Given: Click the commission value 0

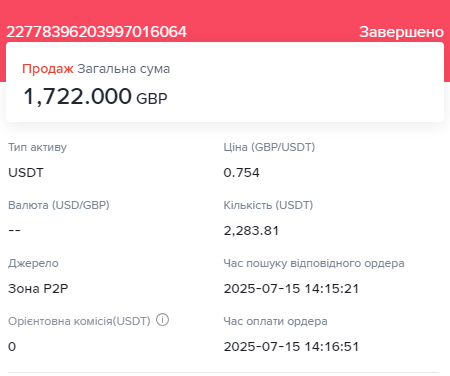Looking at the screenshot, I should pyautogui.click(x=12, y=347).
